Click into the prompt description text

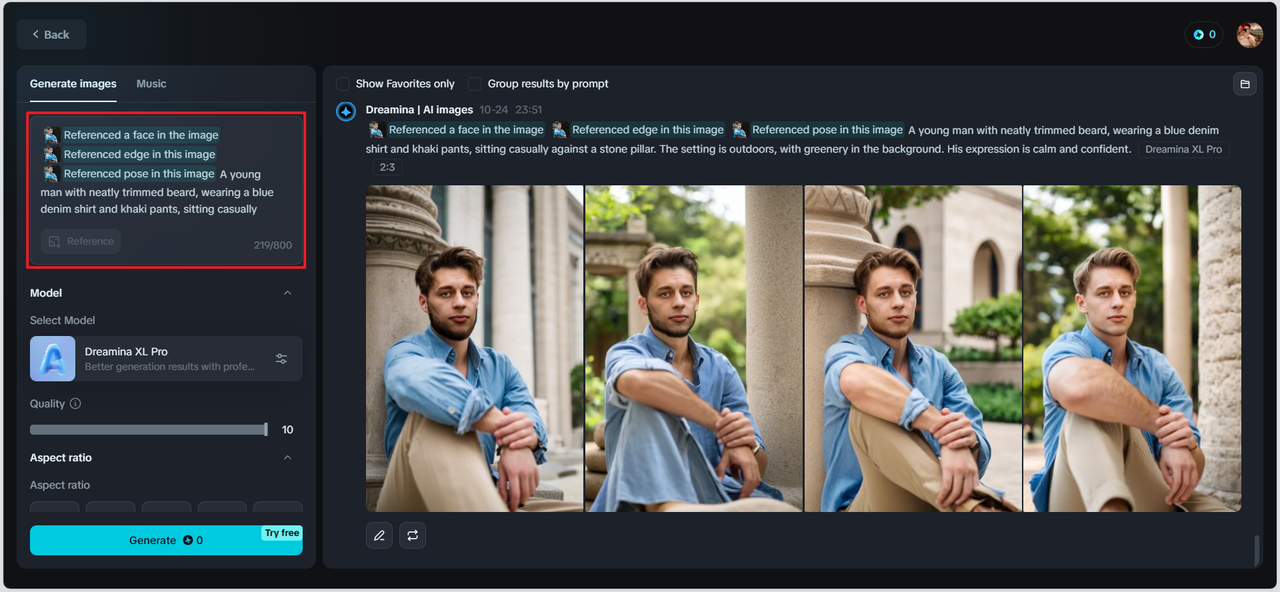point(157,192)
